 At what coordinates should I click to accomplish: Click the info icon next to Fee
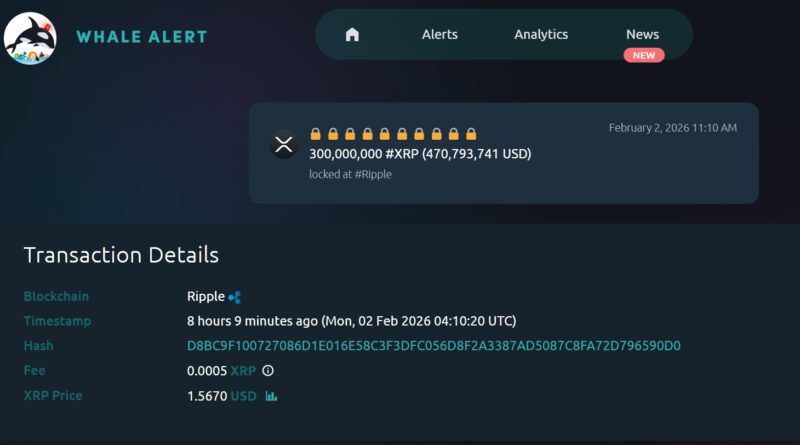coord(268,371)
